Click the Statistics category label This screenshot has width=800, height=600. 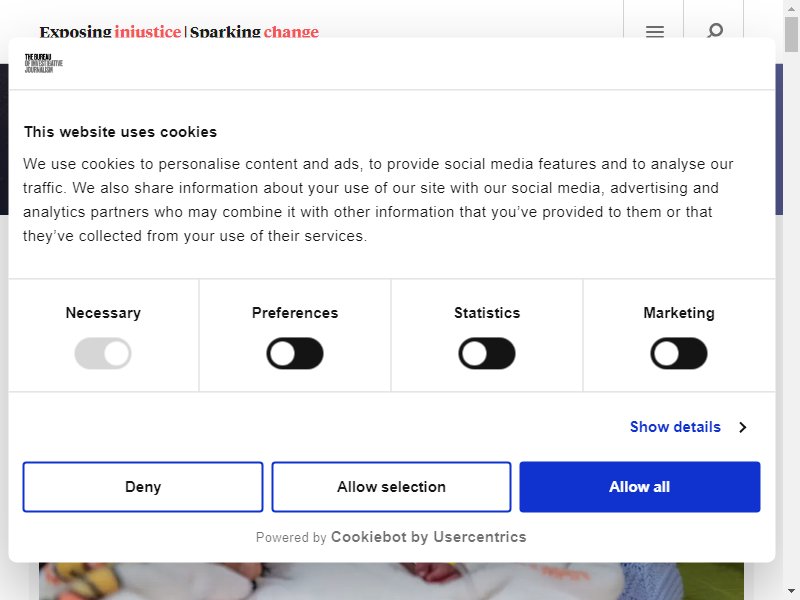[487, 313]
